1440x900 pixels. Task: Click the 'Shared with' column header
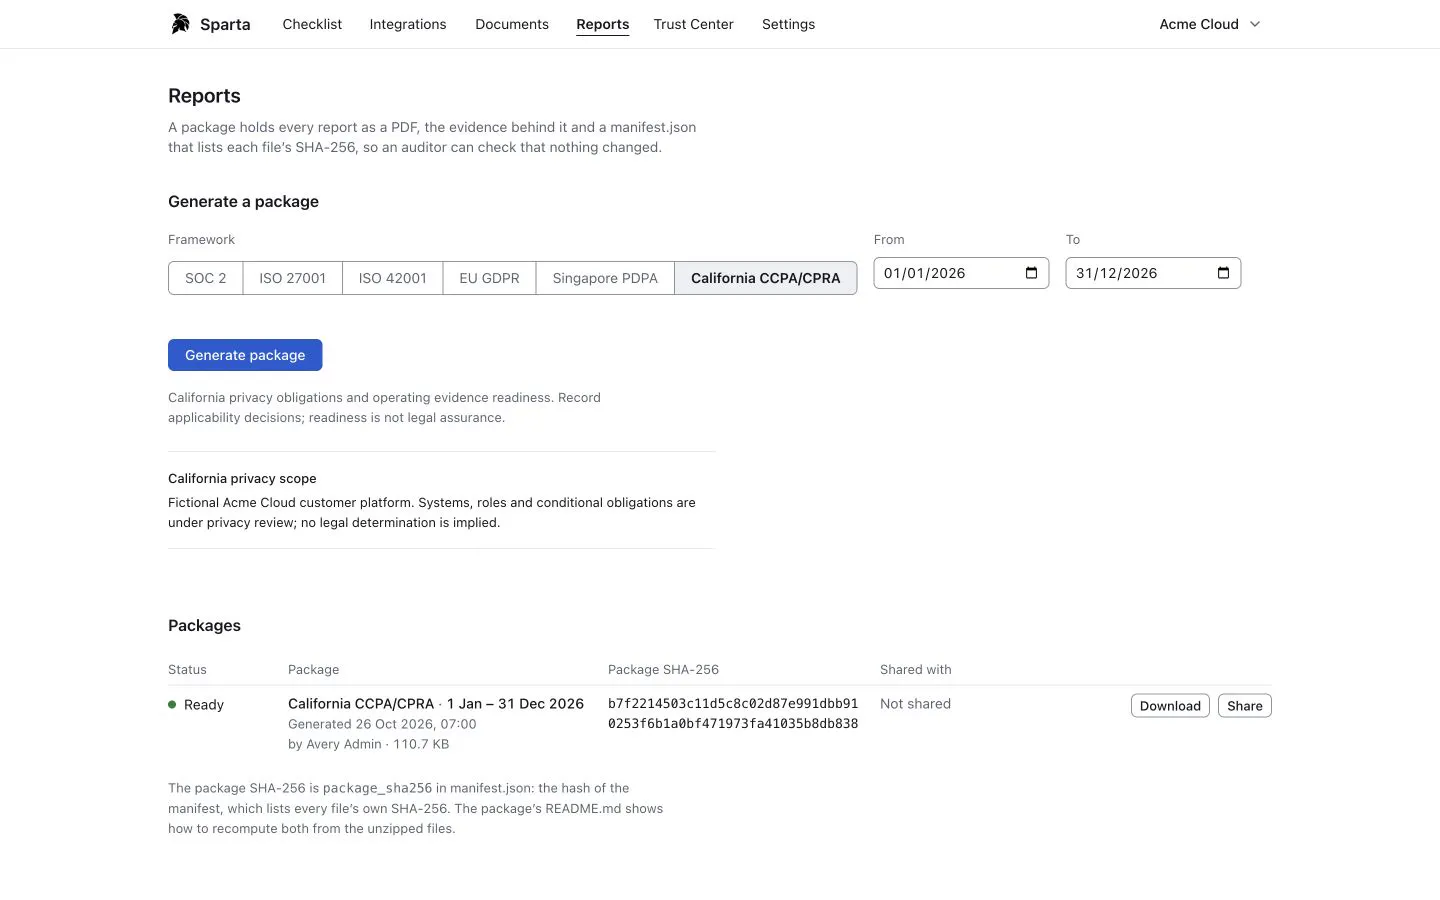point(916,670)
